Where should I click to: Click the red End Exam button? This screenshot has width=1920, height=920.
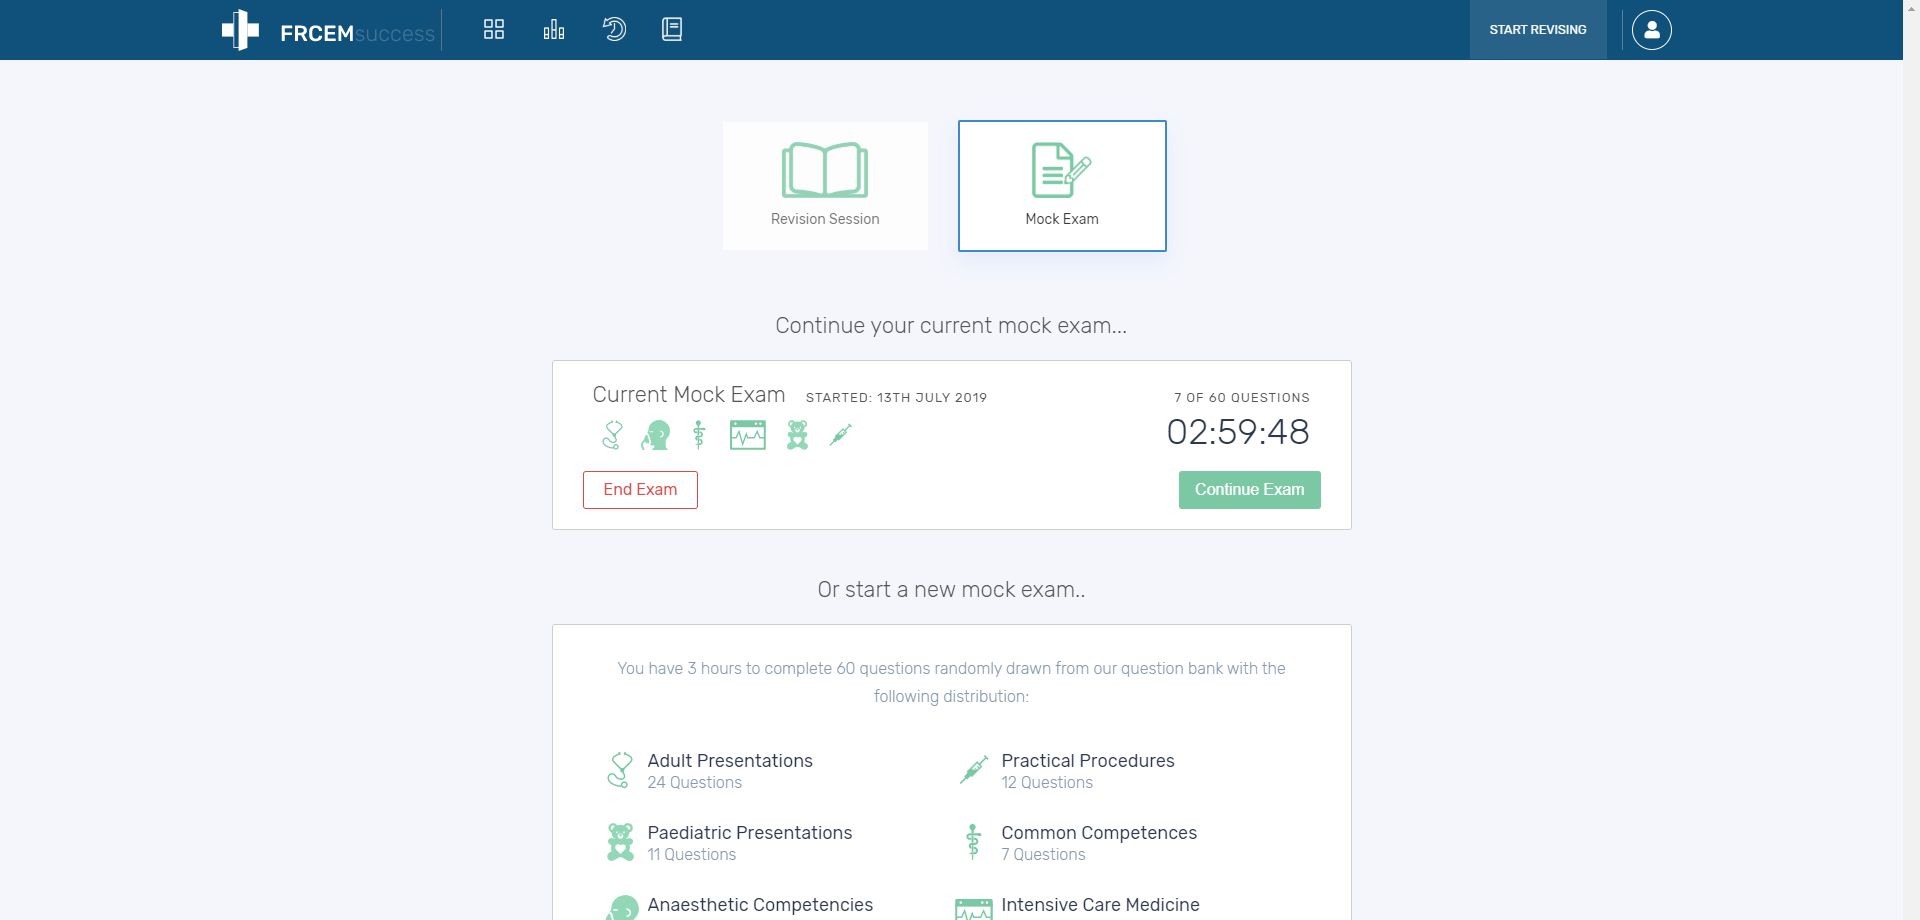[x=640, y=490]
